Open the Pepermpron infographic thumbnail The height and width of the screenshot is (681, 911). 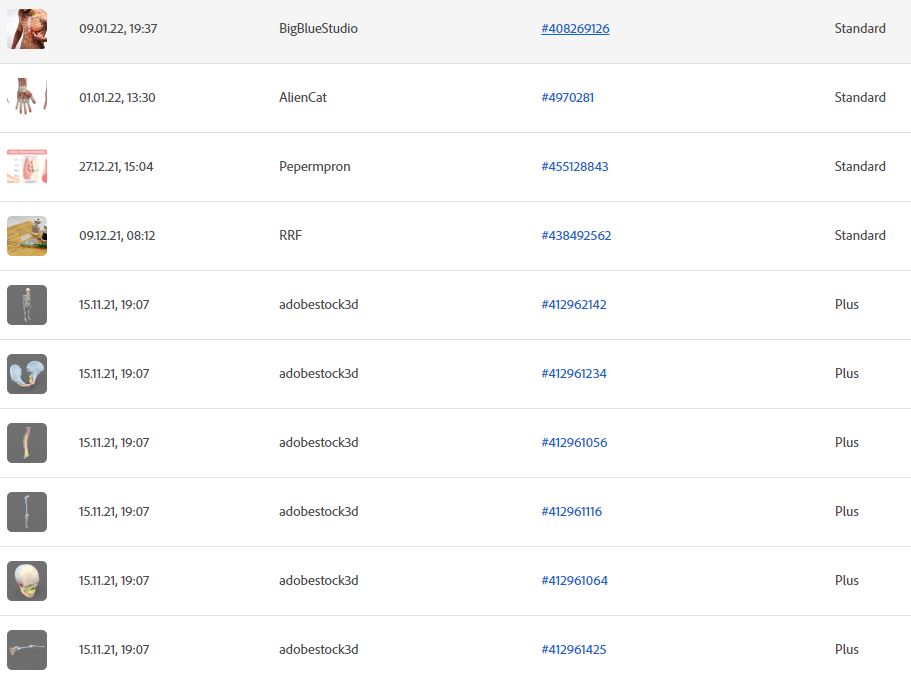pyautogui.click(x=27, y=166)
